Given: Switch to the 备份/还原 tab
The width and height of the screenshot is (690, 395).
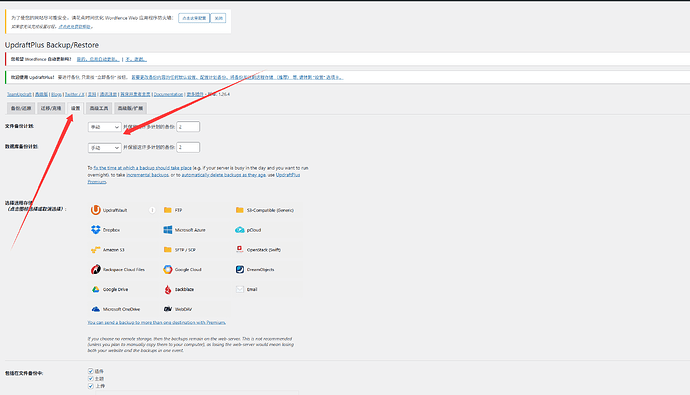Looking at the screenshot, I should pos(21,108).
